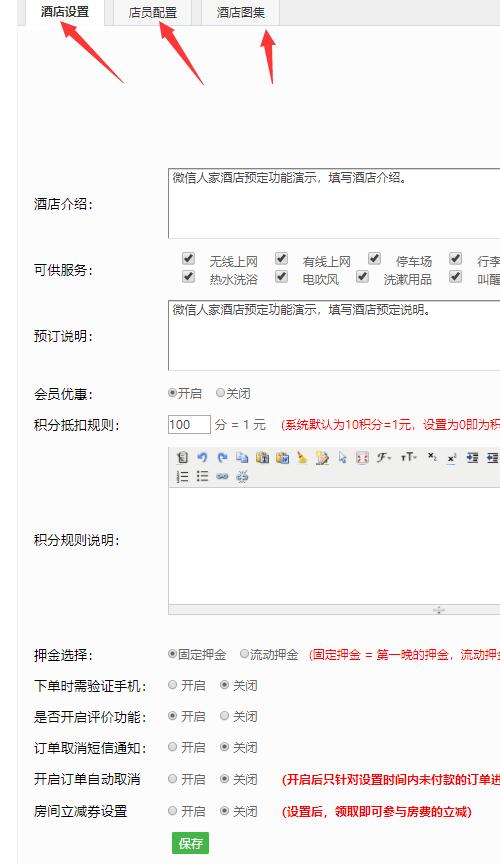Click into the 预订说明 text area
500x864 pixels.
334,335
